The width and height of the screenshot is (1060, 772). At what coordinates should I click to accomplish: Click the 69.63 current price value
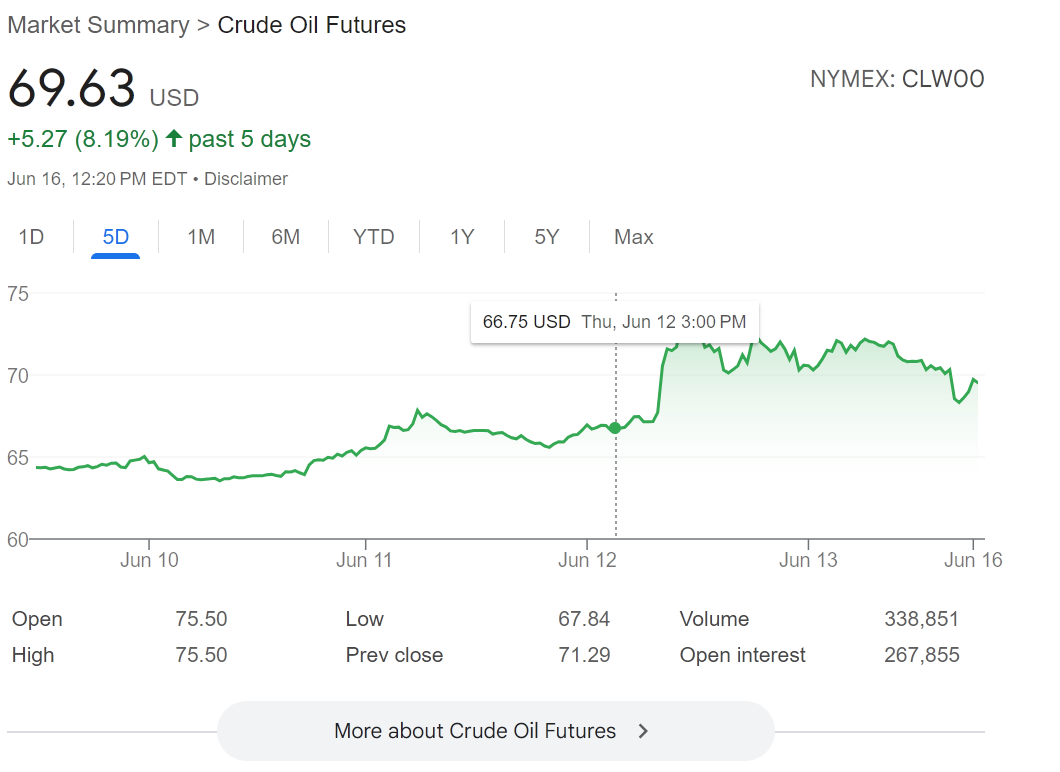tap(72, 89)
